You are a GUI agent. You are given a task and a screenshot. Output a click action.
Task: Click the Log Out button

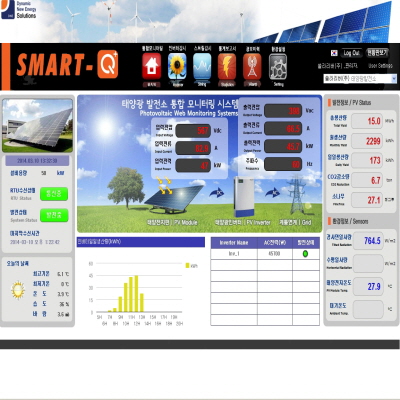point(352,53)
